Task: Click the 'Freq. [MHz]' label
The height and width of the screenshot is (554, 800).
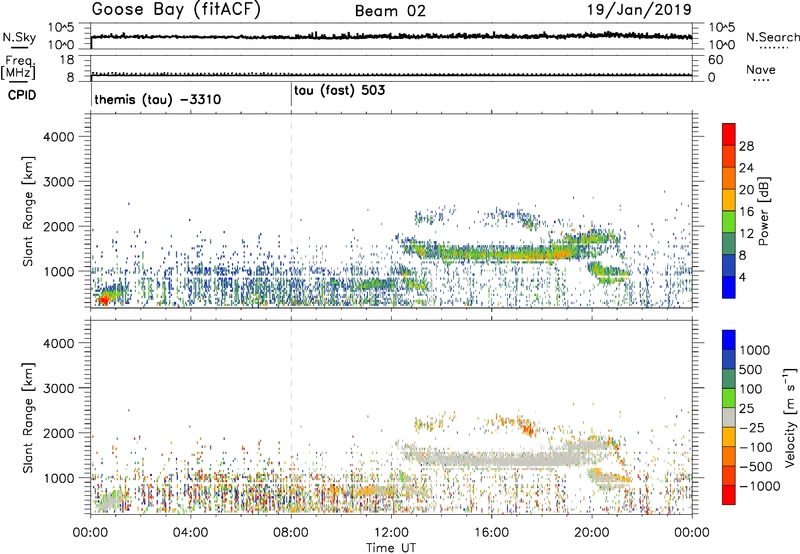Action: tap(18, 68)
